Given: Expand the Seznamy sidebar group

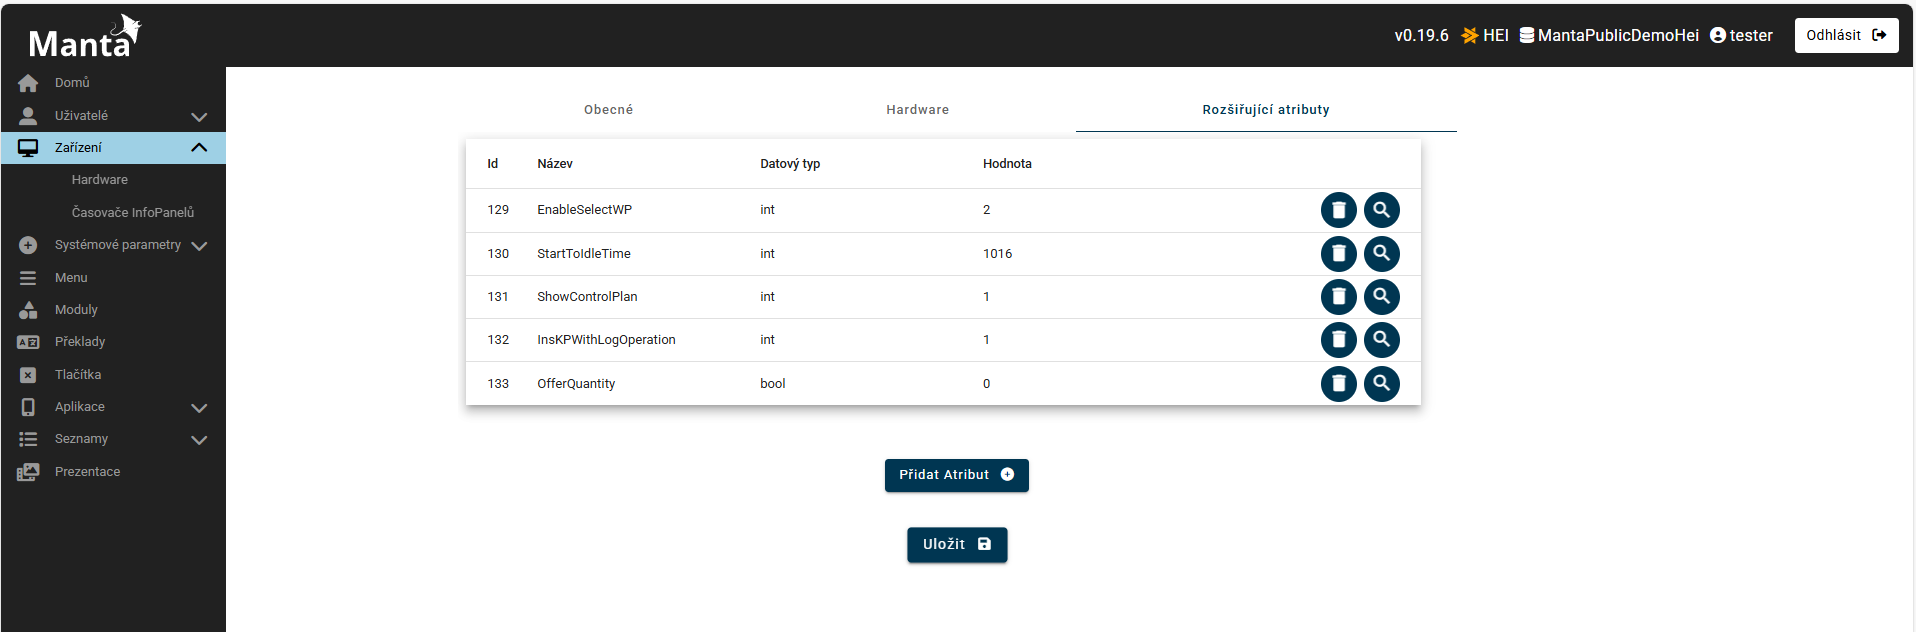Looking at the screenshot, I should pos(199,440).
